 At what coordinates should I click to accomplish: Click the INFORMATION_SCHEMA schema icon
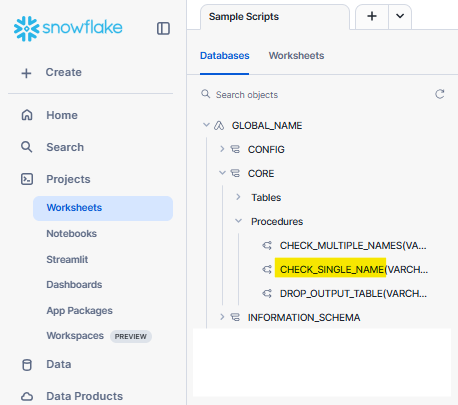(x=235, y=317)
